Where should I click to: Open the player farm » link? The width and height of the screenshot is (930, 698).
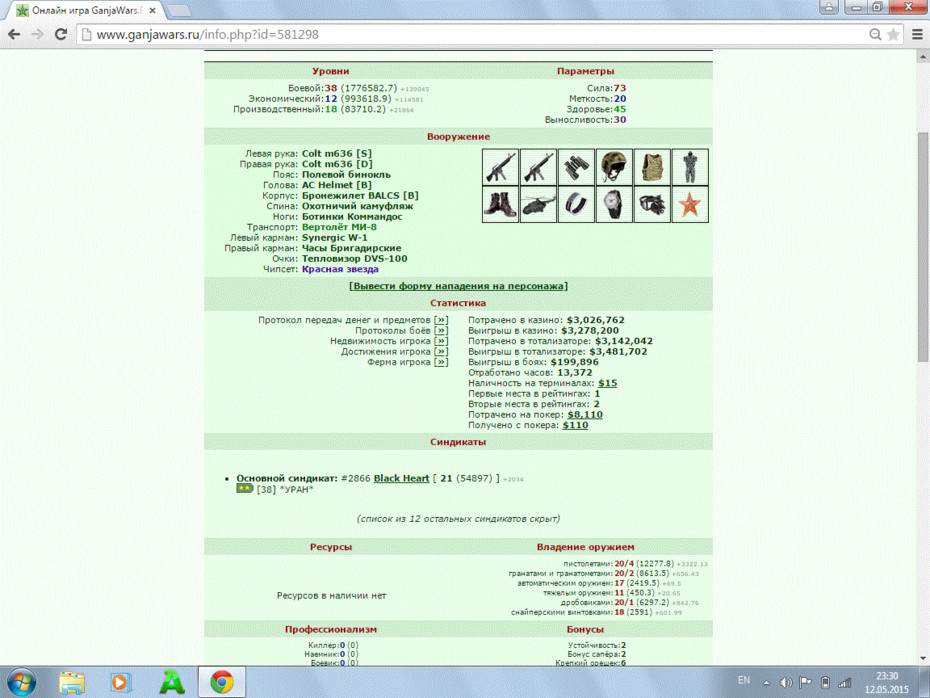click(441, 362)
